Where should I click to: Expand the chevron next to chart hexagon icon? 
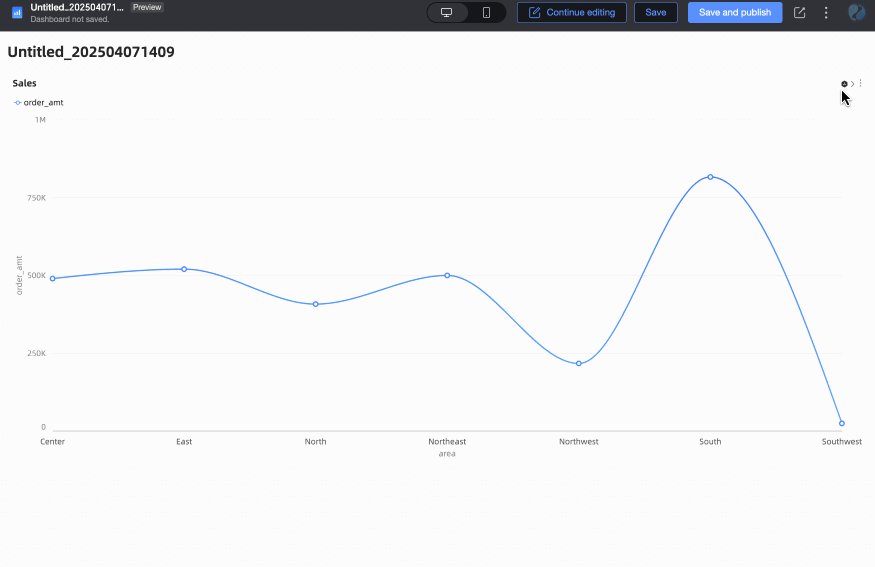tap(852, 84)
